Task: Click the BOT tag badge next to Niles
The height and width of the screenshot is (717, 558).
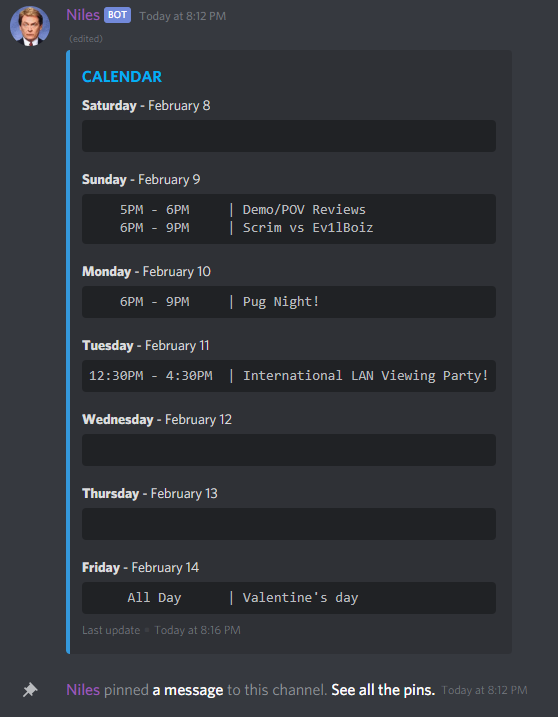Action: [118, 15]
